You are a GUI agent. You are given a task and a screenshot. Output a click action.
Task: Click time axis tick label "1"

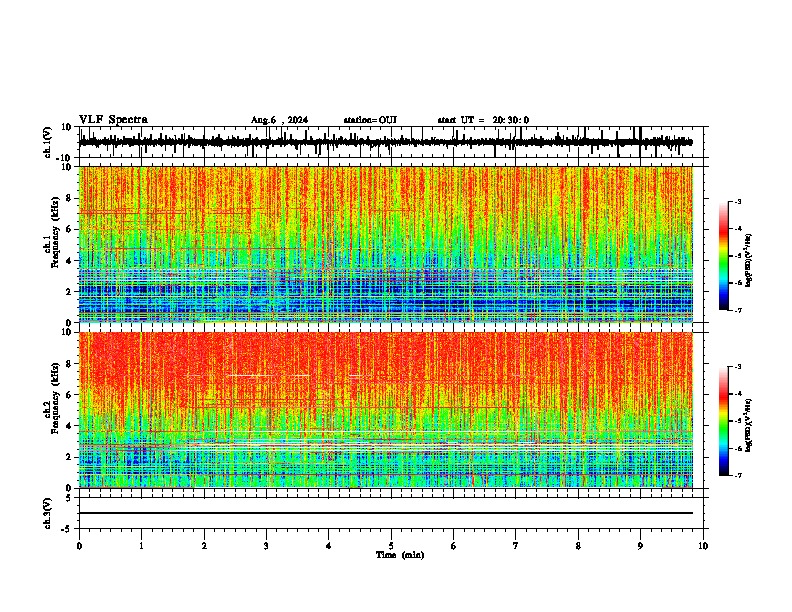click(142, 546)
